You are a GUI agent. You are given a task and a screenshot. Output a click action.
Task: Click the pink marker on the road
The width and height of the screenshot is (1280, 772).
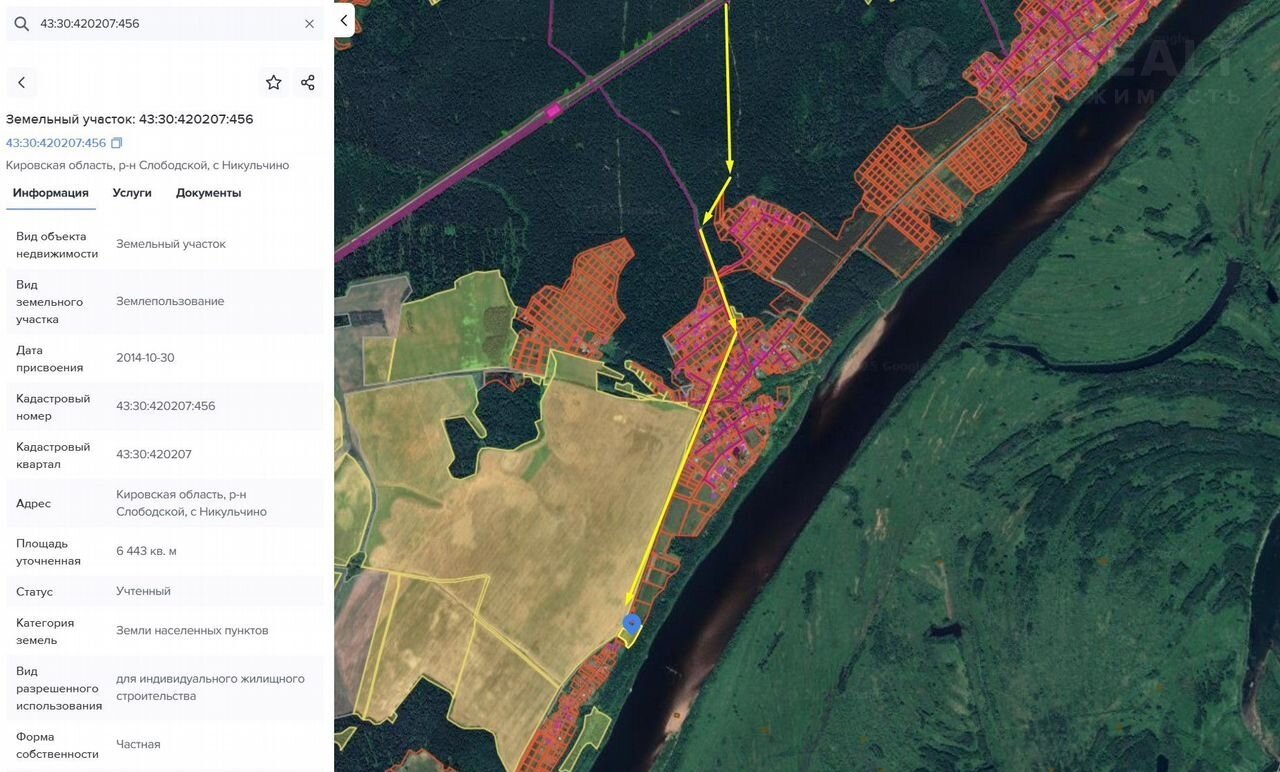pyautogui.click(x=552, y=112)
